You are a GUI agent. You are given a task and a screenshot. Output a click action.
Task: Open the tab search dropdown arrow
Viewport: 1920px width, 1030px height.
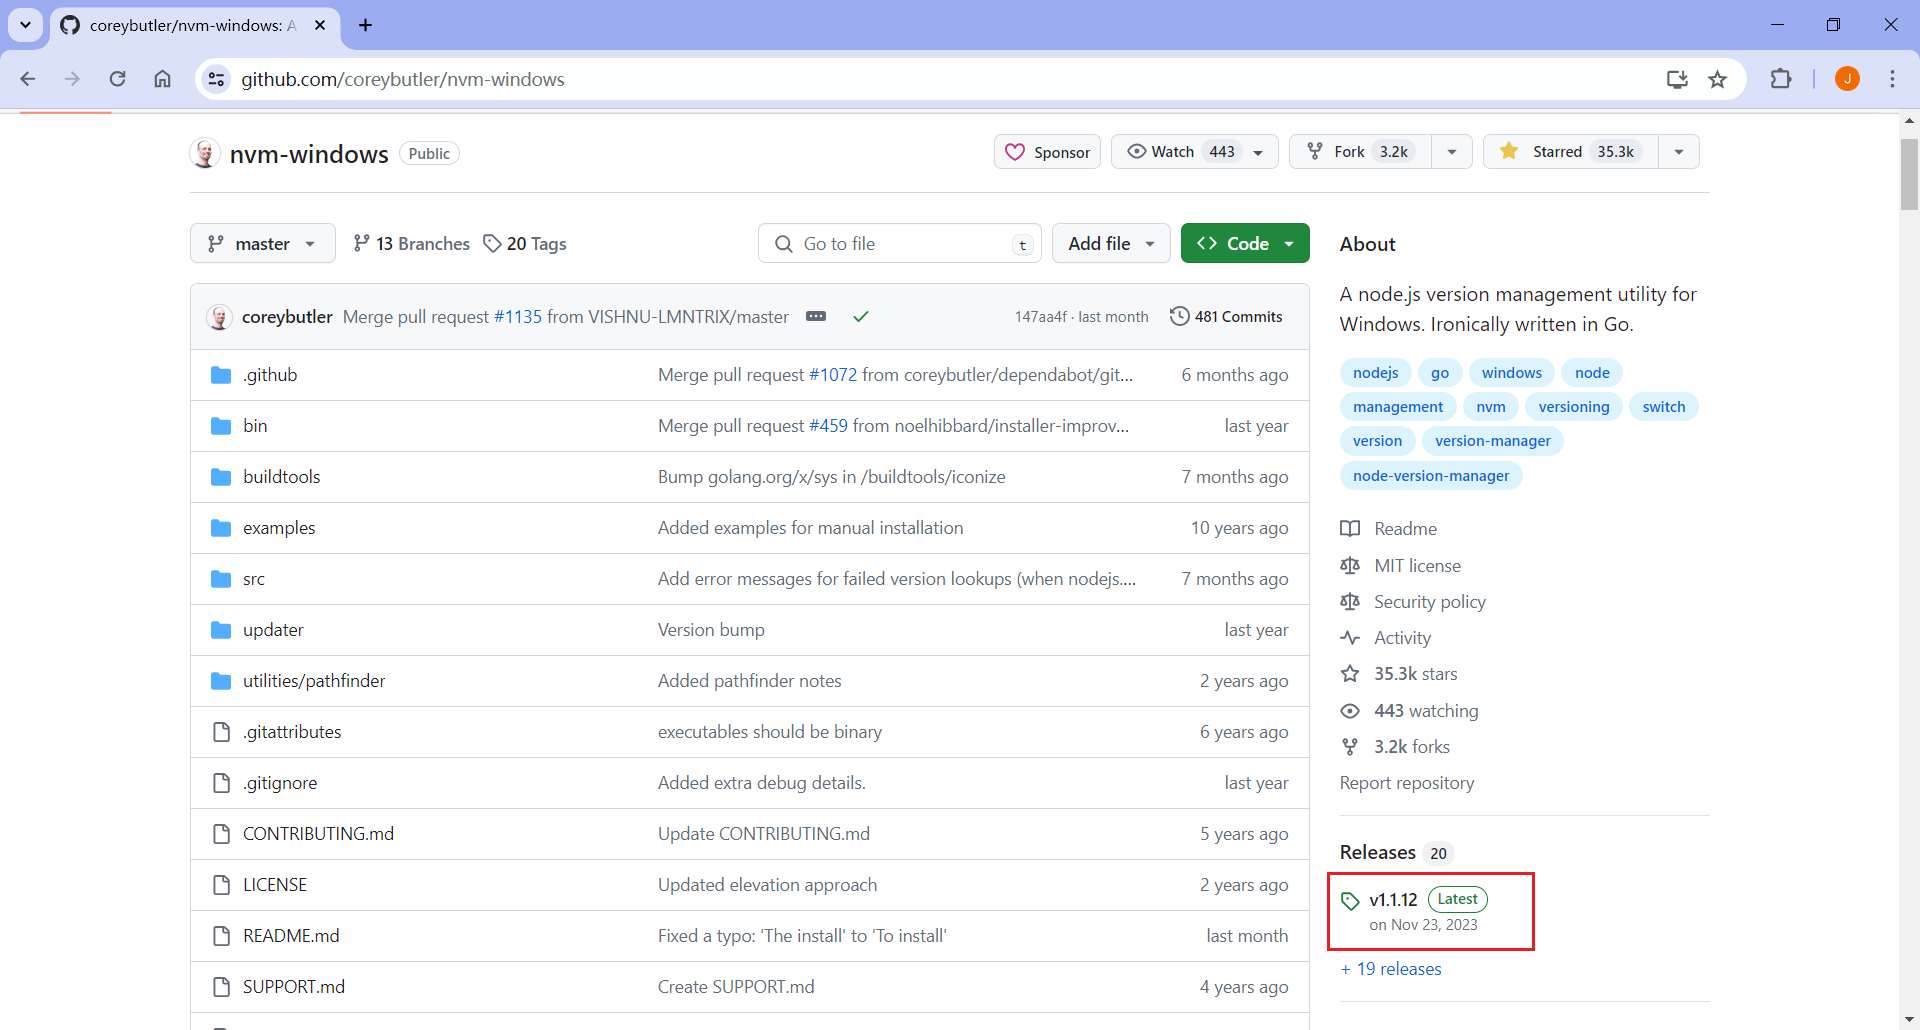(x=26, y=25)
